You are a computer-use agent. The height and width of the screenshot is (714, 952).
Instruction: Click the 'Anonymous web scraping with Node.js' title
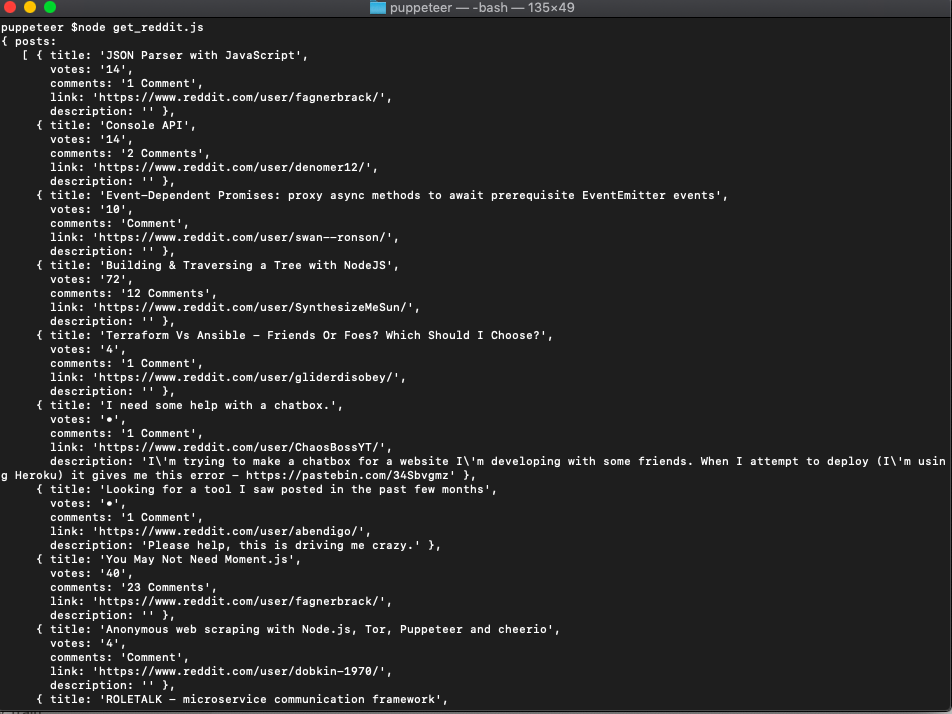click(x=302, y=629)
